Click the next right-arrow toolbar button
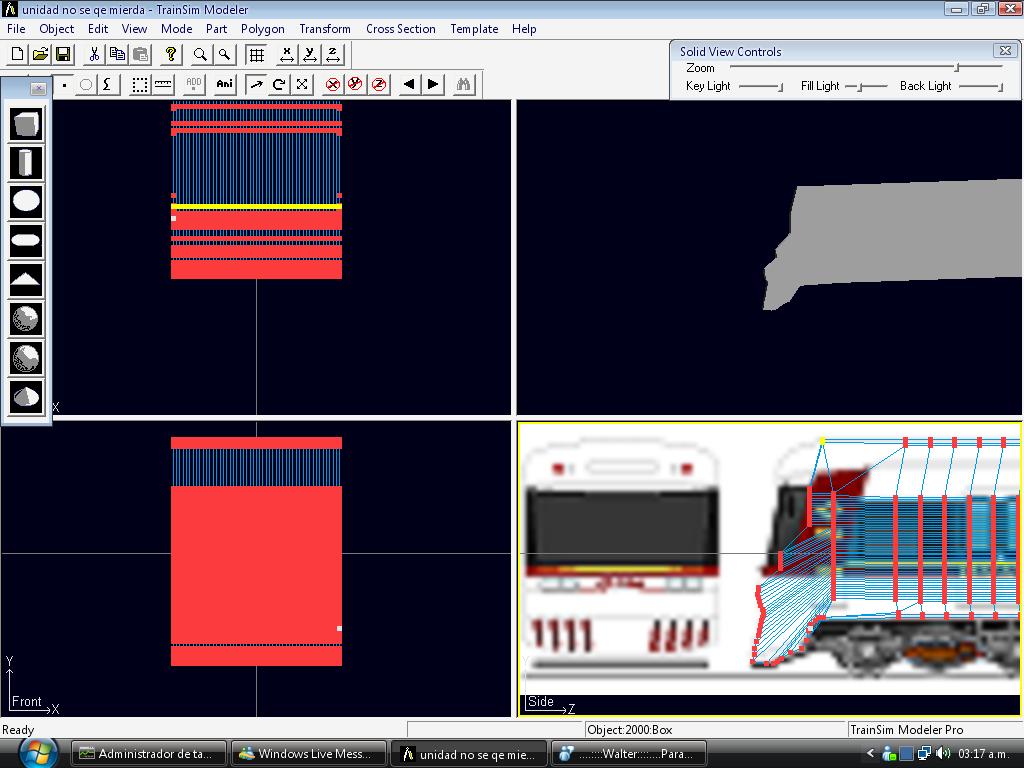The height and width of the screenshot is (768, 1024). pyautogui.click(x=433, y=84)
